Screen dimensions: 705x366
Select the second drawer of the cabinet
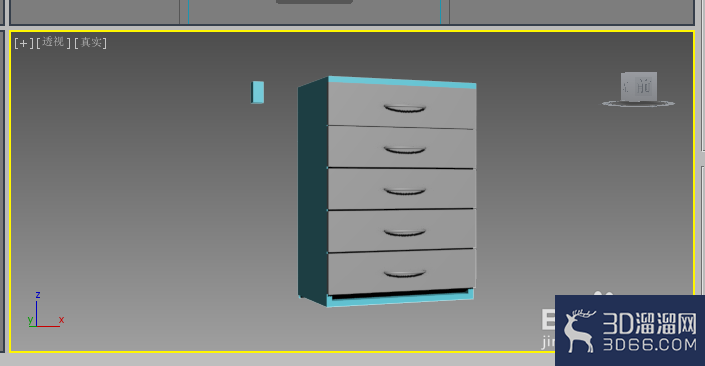pyautogui.click(x=402, y=147)
